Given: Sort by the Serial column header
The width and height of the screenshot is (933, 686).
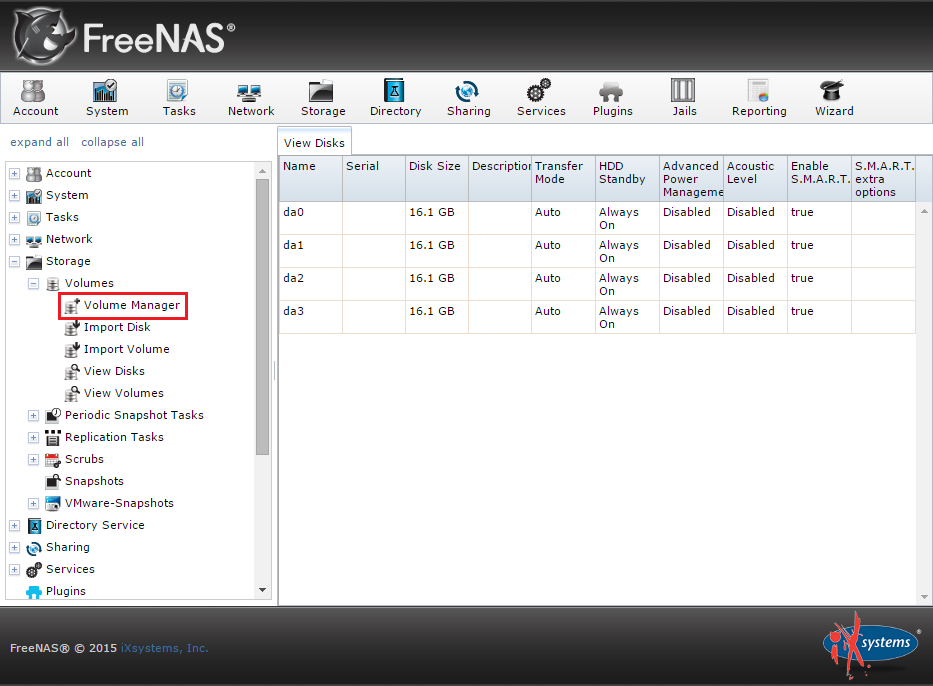Looking at the screenshot, I should (374, 178).
